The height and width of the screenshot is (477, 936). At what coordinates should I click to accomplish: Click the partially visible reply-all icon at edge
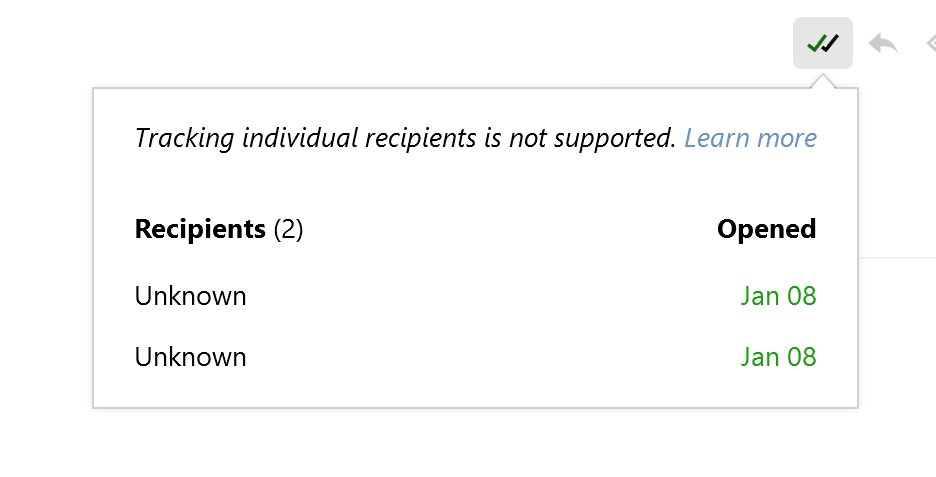(x=931, y=44)
